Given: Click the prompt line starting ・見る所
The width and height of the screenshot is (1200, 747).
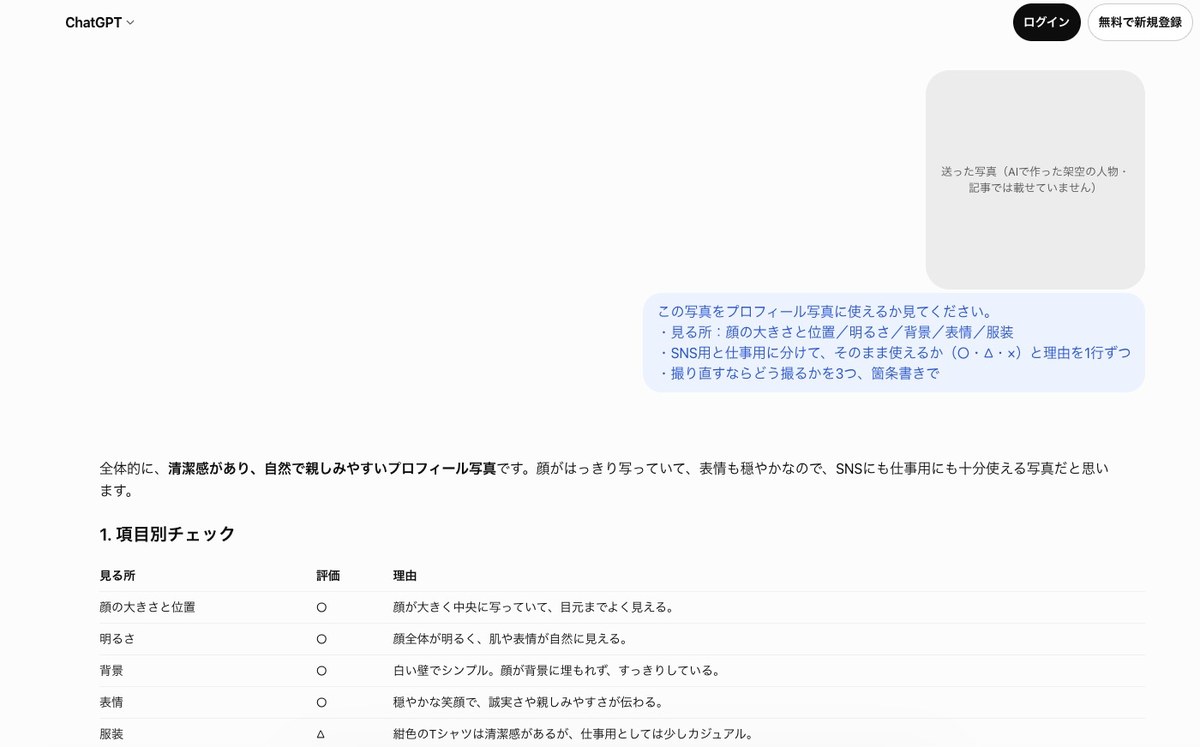Looking at the screenshot, I should [836, 332].
